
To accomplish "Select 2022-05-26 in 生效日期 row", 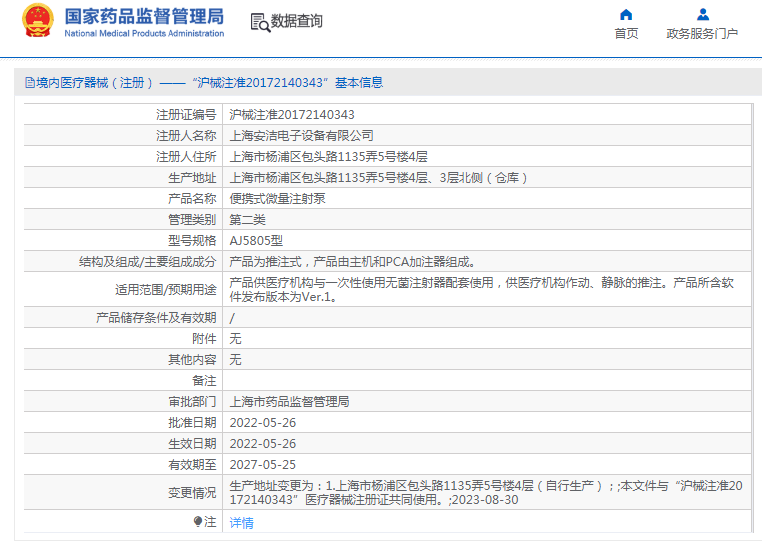I will coord(262,444).
